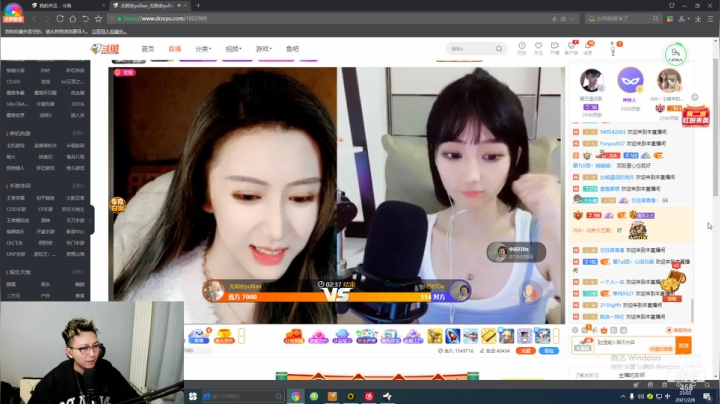720x404 pixels.
Task: Click the browser address bar URL
Action: [165, 19]
